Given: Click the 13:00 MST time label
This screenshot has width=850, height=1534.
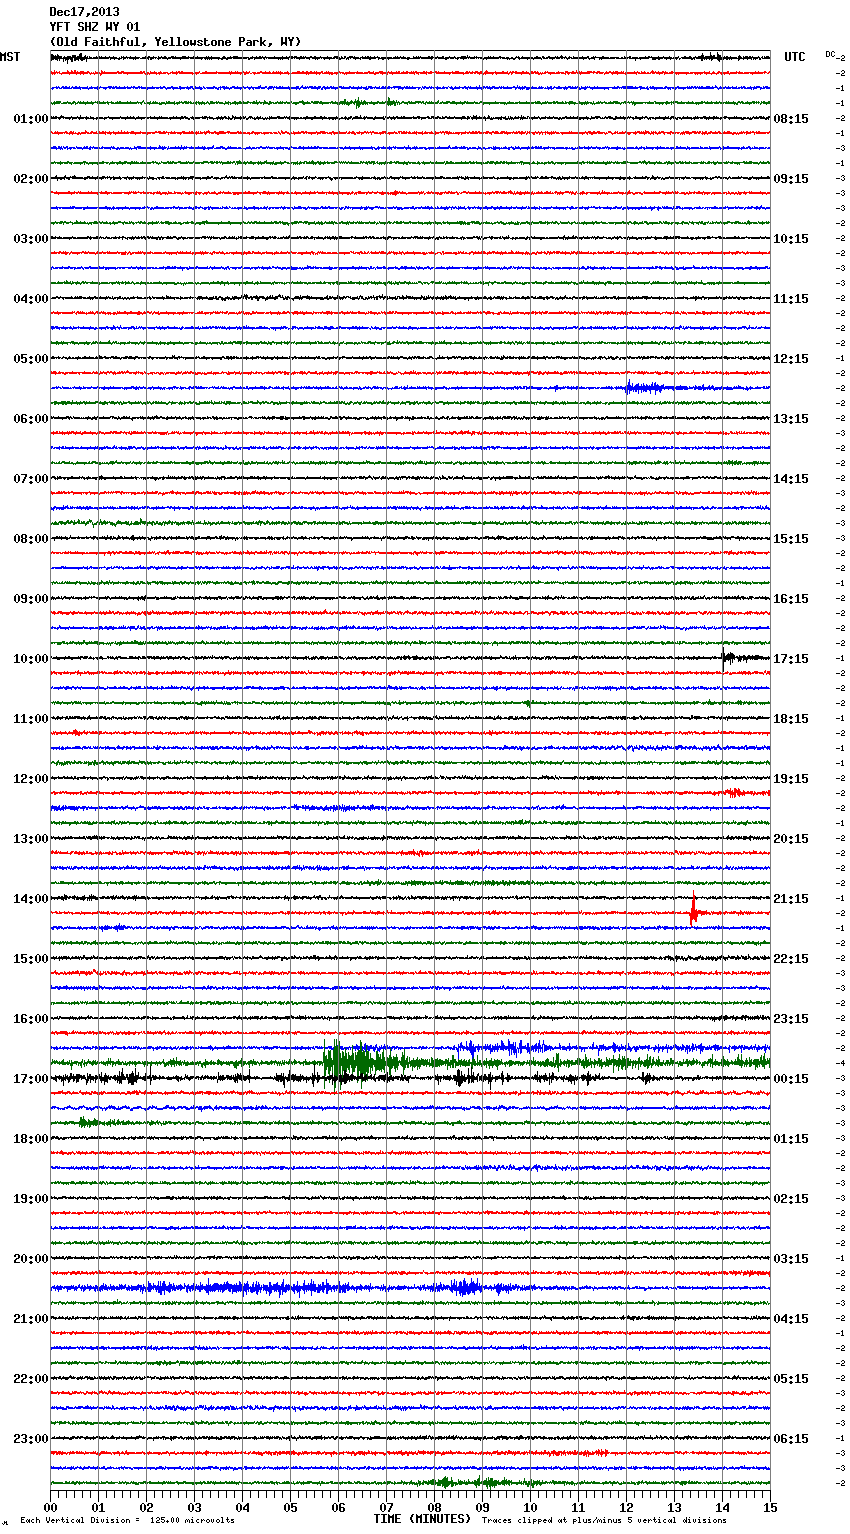Looking at the screenshot, I should [x=31, y=839].
